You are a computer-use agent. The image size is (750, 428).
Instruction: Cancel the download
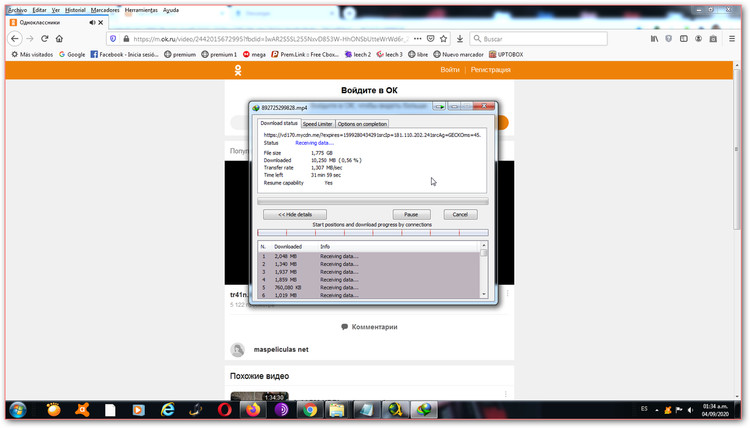460,215
